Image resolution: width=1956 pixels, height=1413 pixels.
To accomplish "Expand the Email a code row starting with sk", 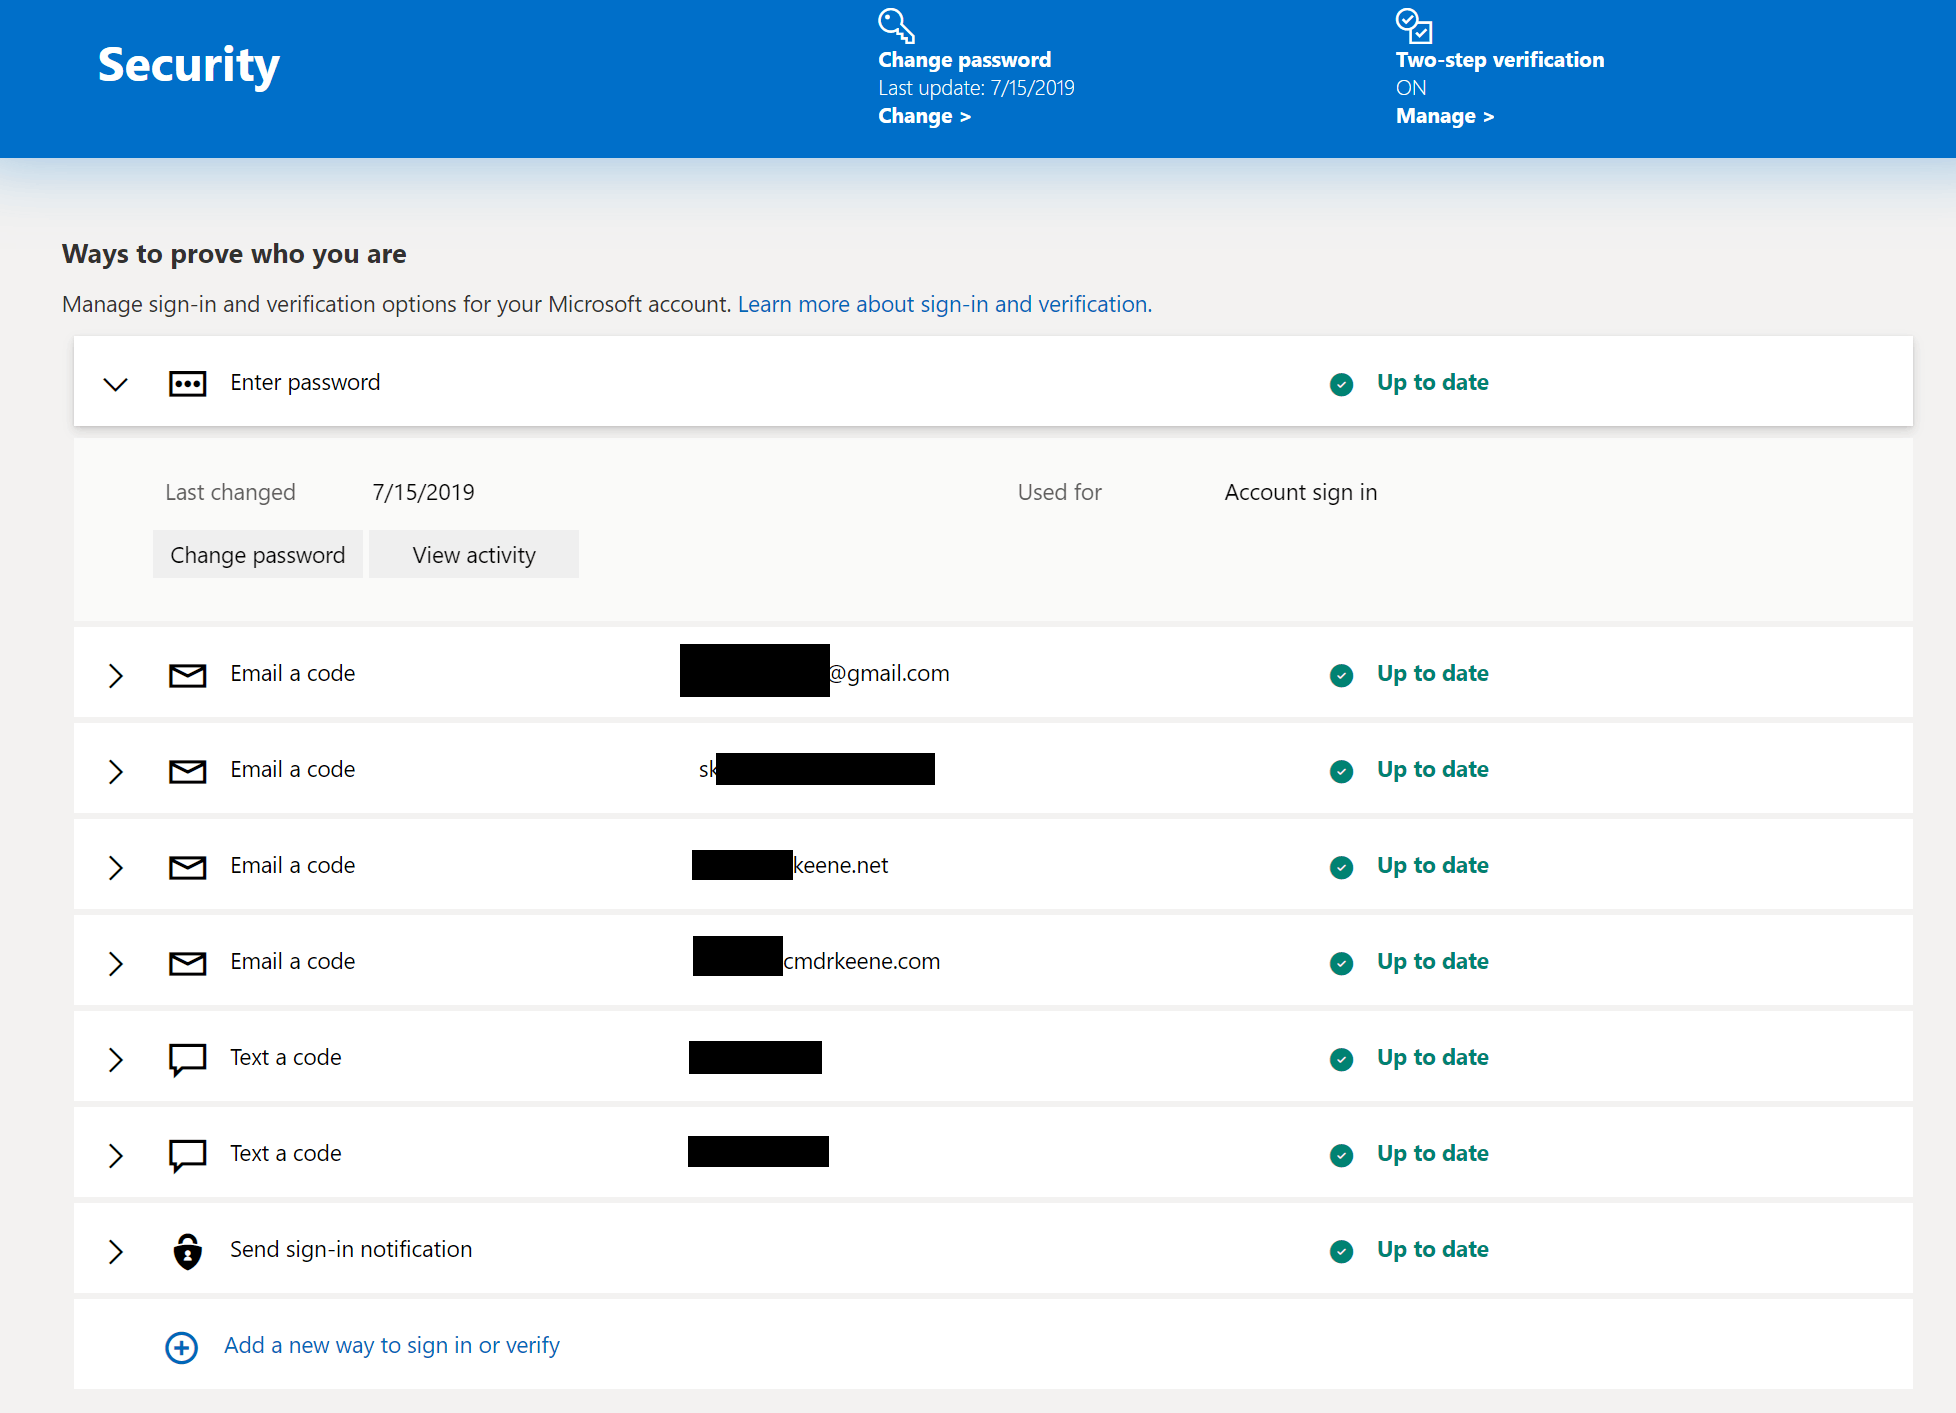I will (x=116, y=771).
